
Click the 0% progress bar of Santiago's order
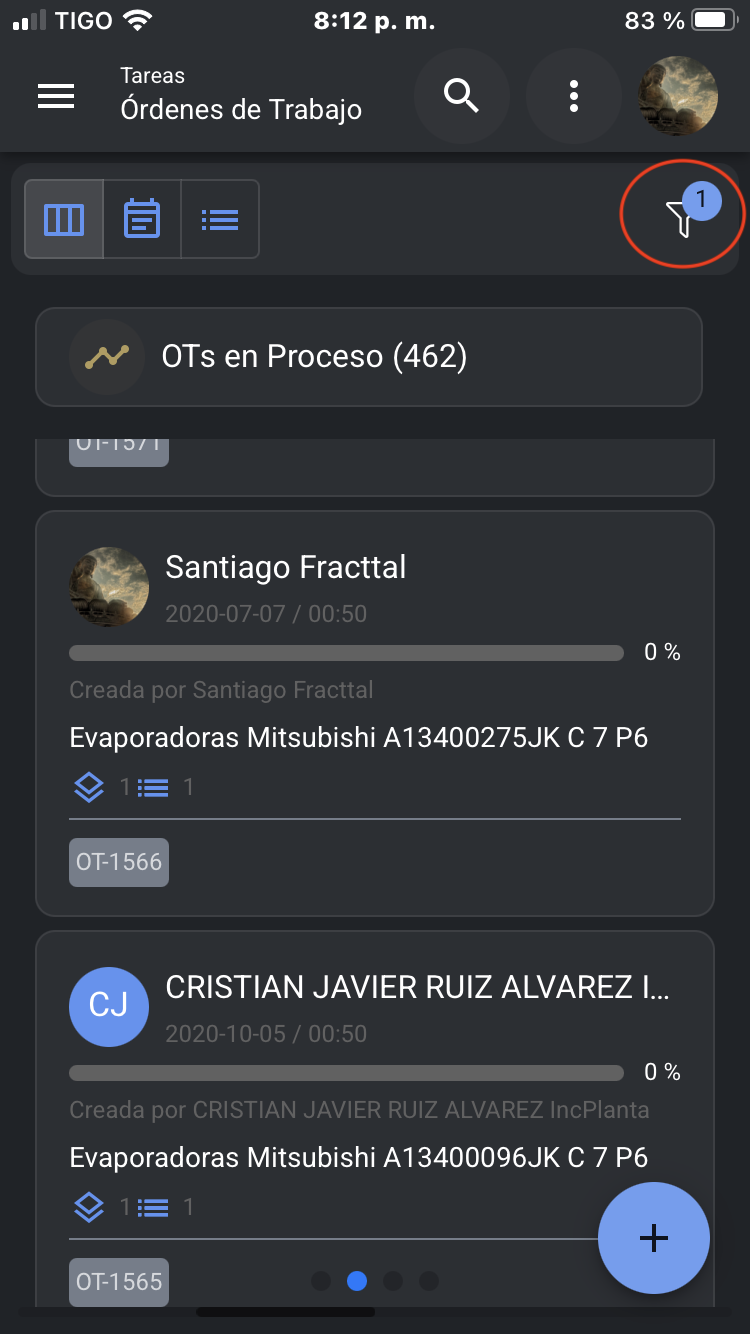point(346,653)
